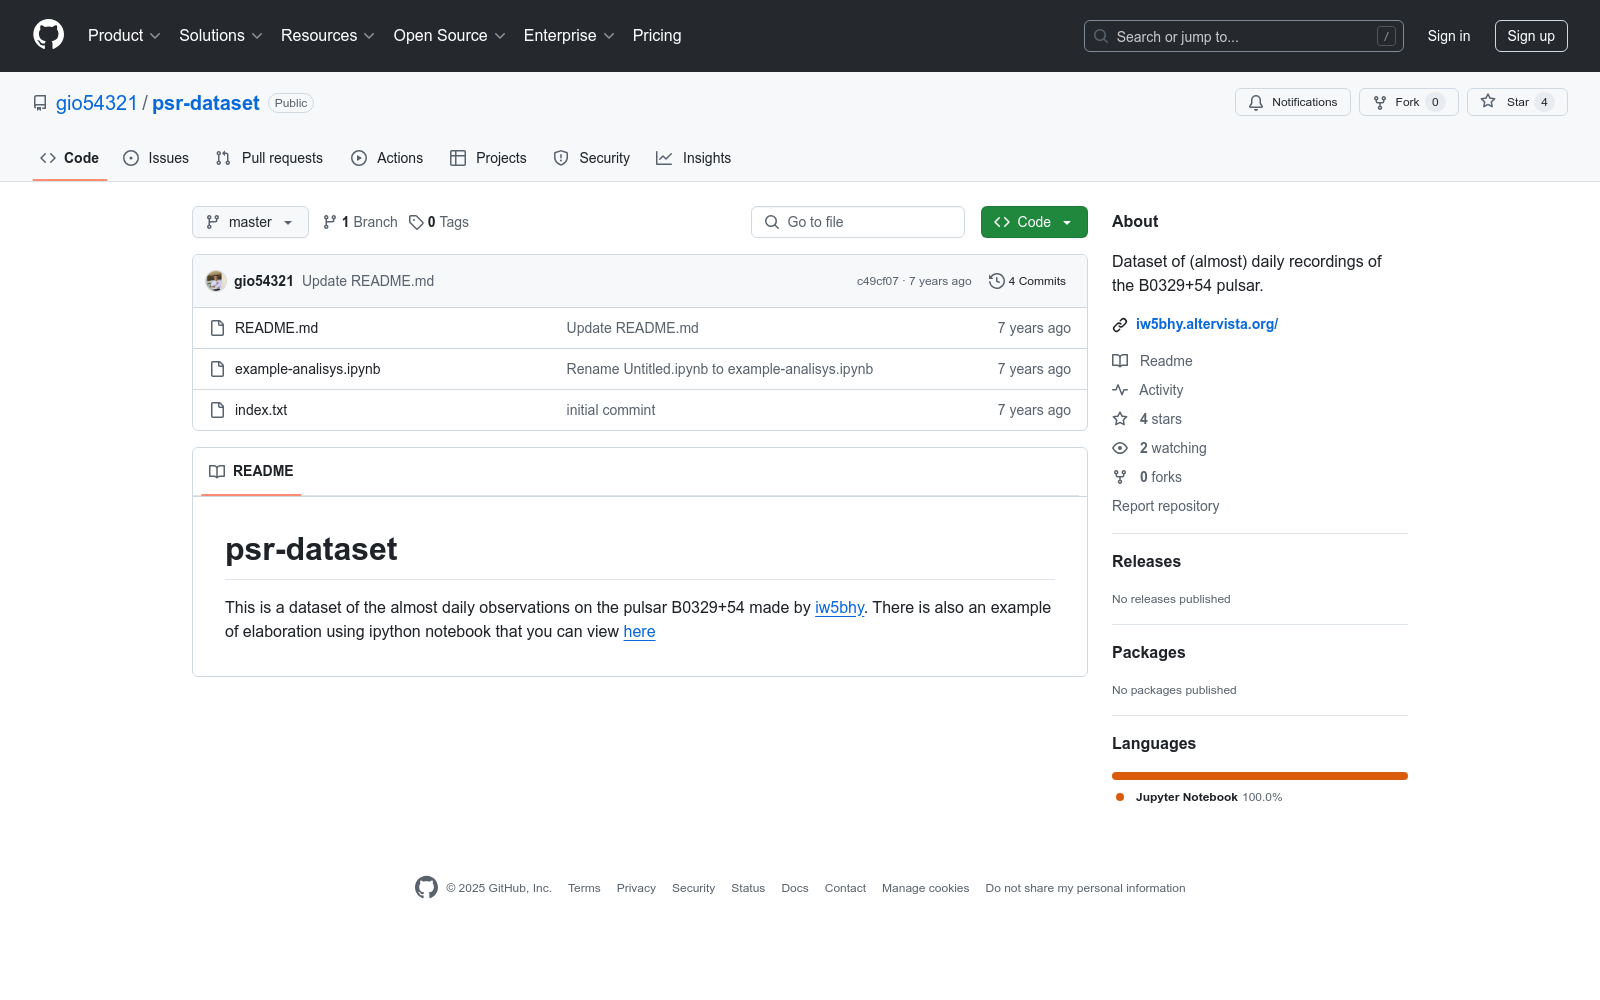Click the GitHub logo in footer
1600x1000 pixels.
point(426,888)
